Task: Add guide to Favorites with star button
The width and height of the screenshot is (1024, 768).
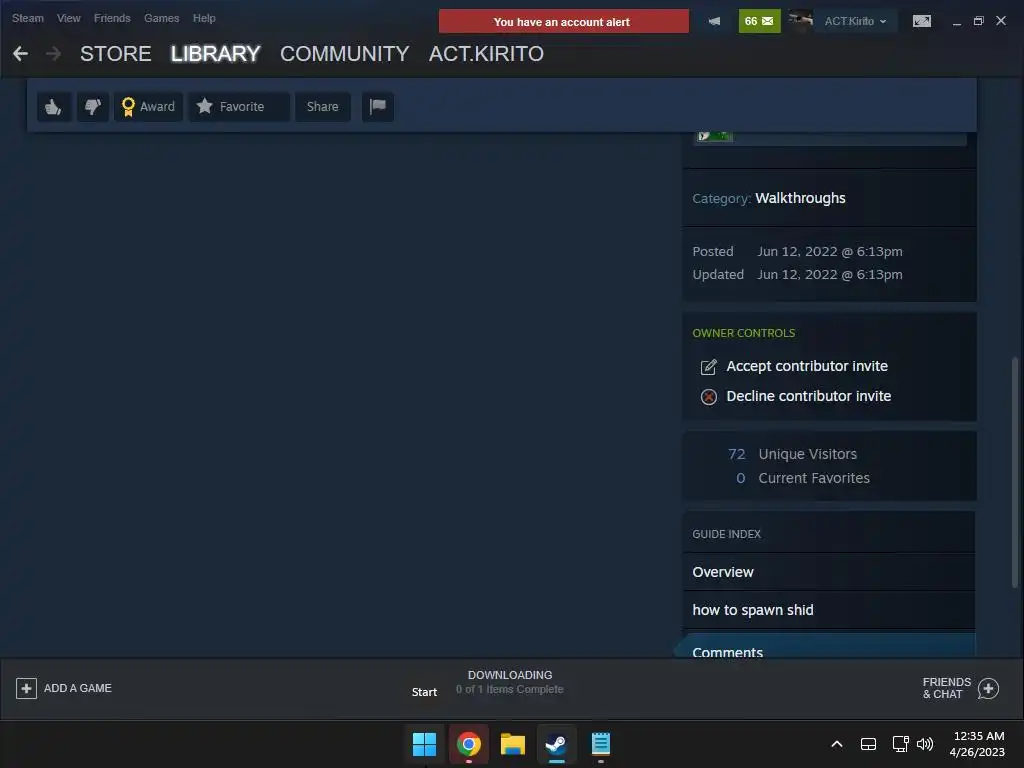Action: point(239,106)
